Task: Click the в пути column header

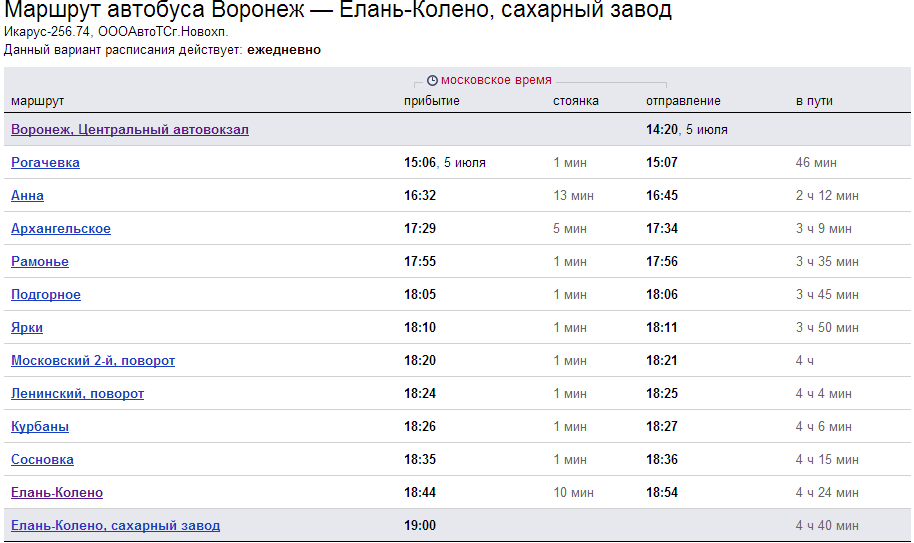Action: tap(814, 101)
